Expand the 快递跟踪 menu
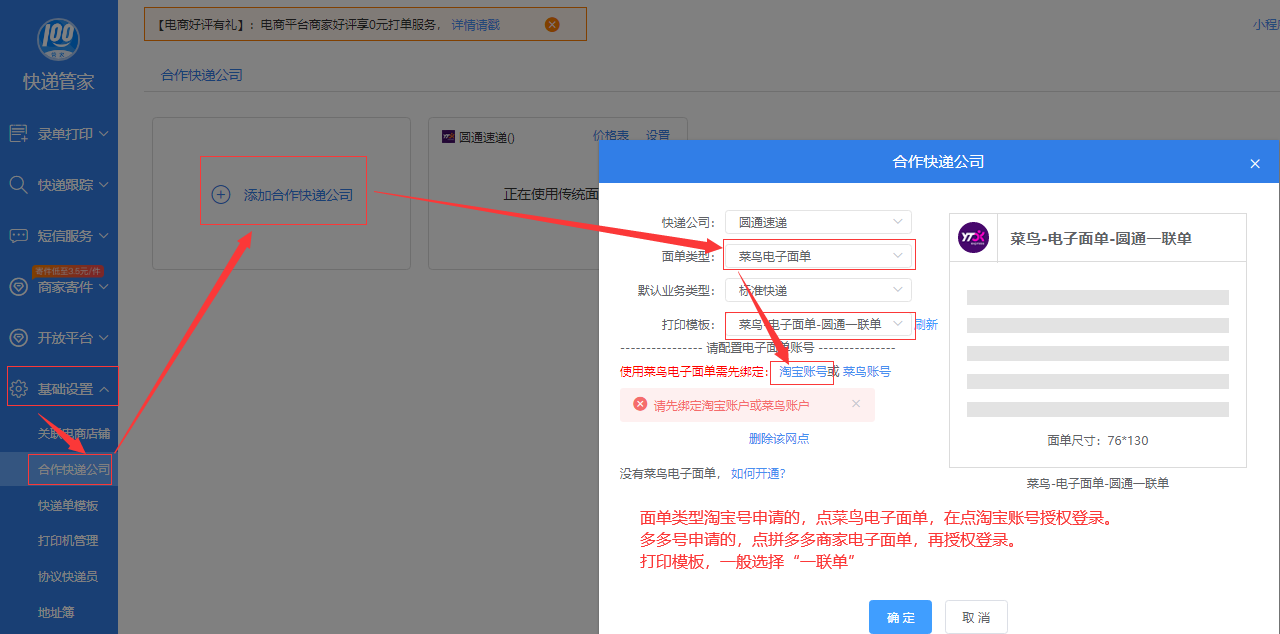Viewport: 1280px width, 634px height. [x=104, y=185]
